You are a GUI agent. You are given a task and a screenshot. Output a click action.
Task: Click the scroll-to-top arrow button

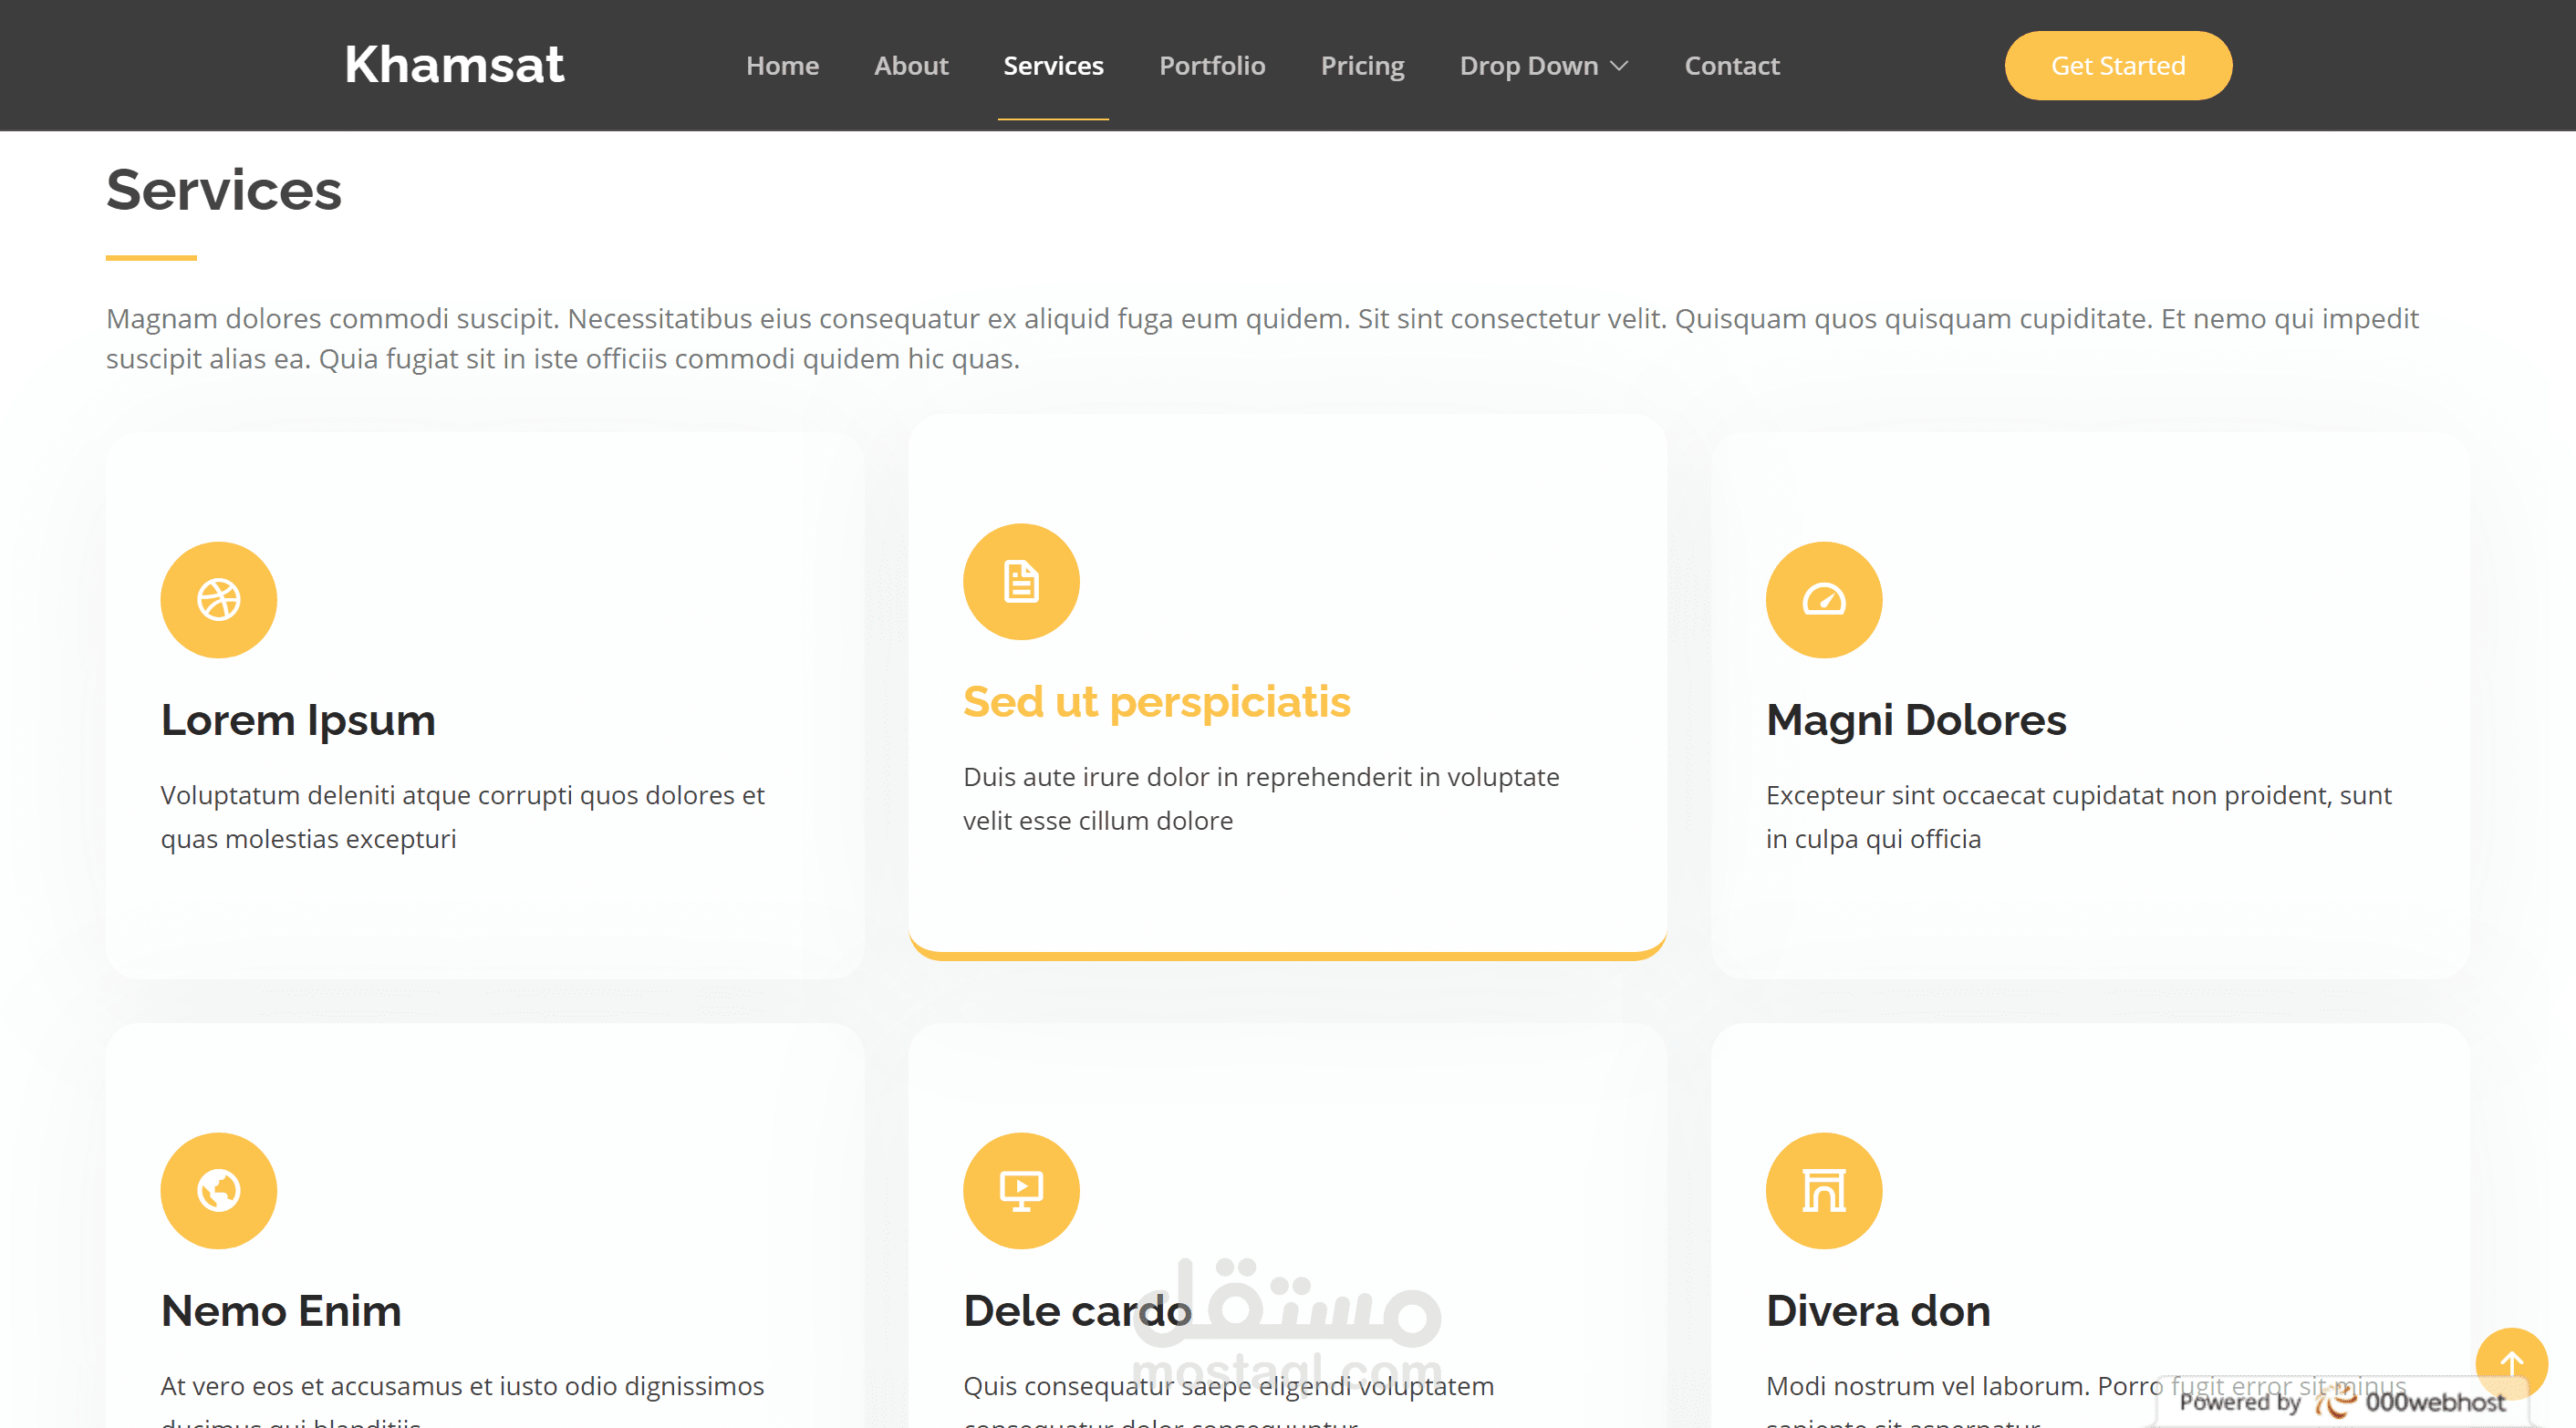pos(2510,1363)
